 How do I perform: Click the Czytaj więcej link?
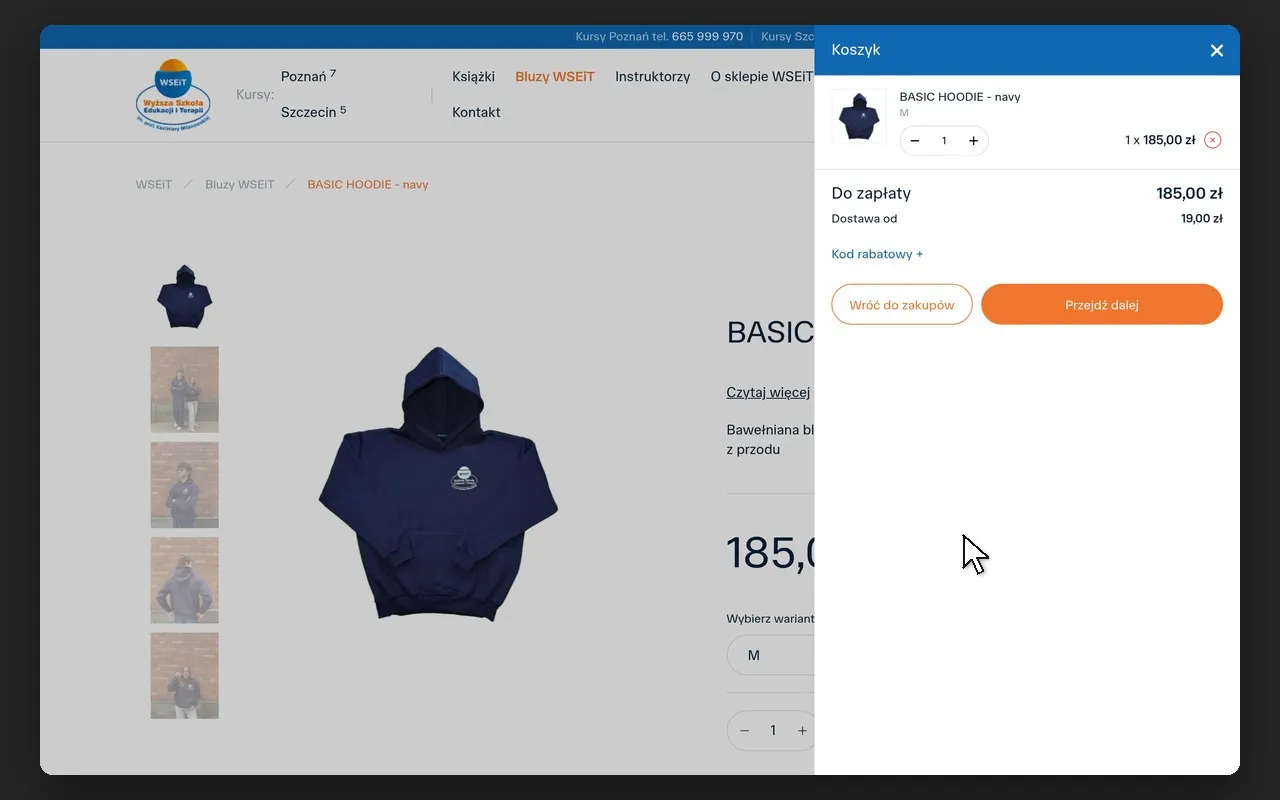[x=768, y=392]
